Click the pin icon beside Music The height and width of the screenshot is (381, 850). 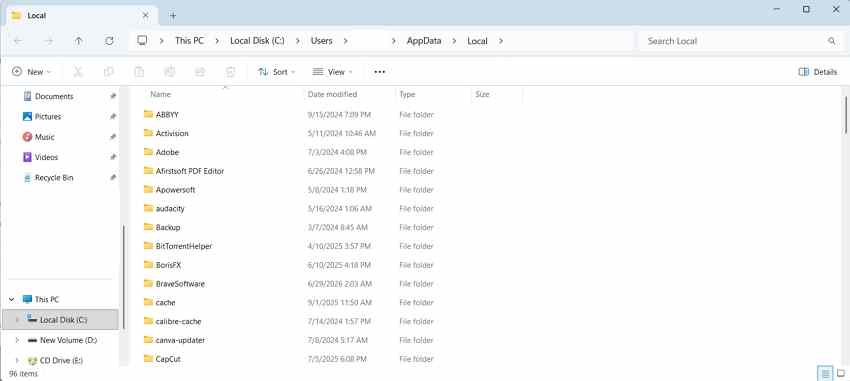click(113, 137)
